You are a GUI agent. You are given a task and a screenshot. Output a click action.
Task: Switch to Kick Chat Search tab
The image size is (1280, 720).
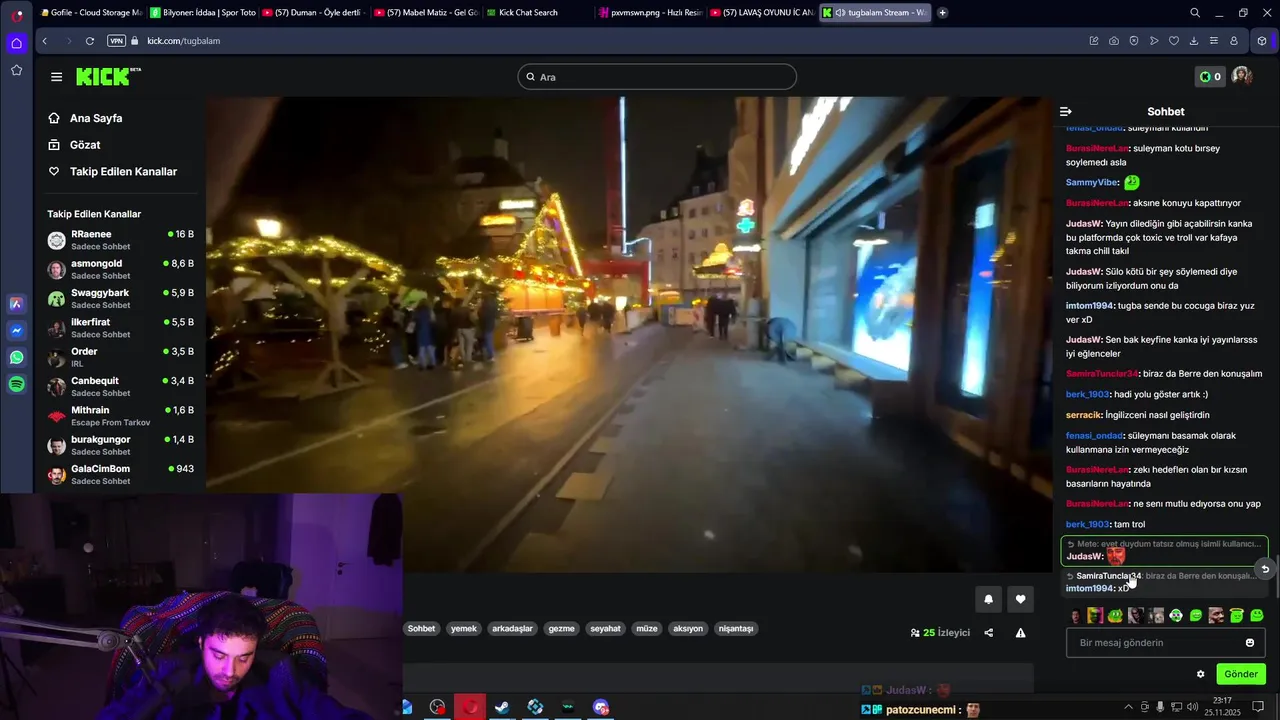[538, 13]
